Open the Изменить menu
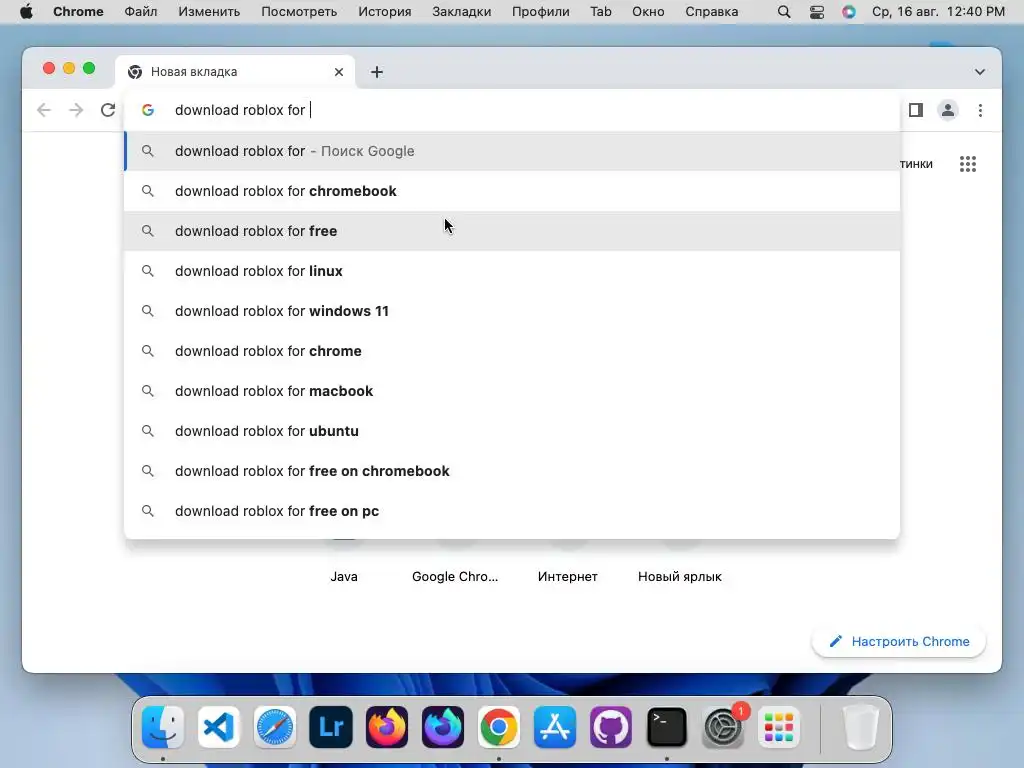Viewport: 1024px width, 768px height. click(x=209, y=12)
